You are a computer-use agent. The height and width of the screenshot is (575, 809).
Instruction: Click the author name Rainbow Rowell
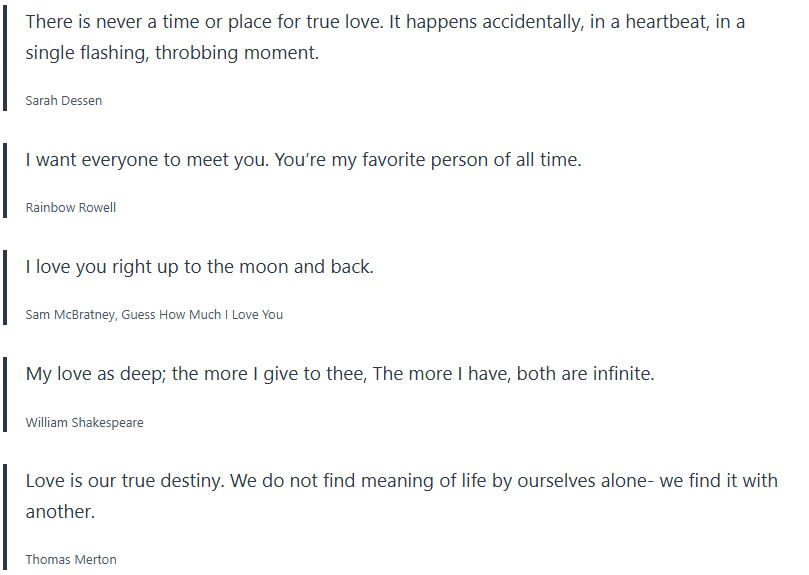pos(71,207)
